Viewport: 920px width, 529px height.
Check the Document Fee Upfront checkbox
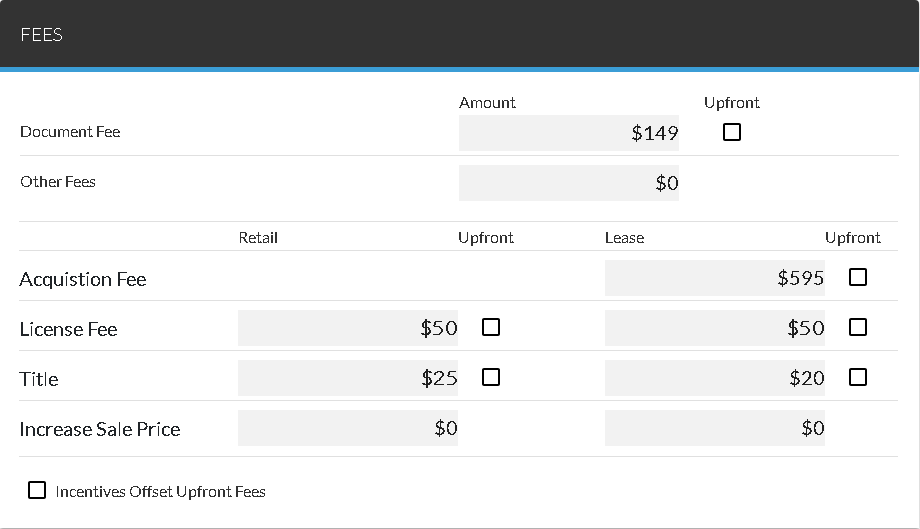[732, 132]
